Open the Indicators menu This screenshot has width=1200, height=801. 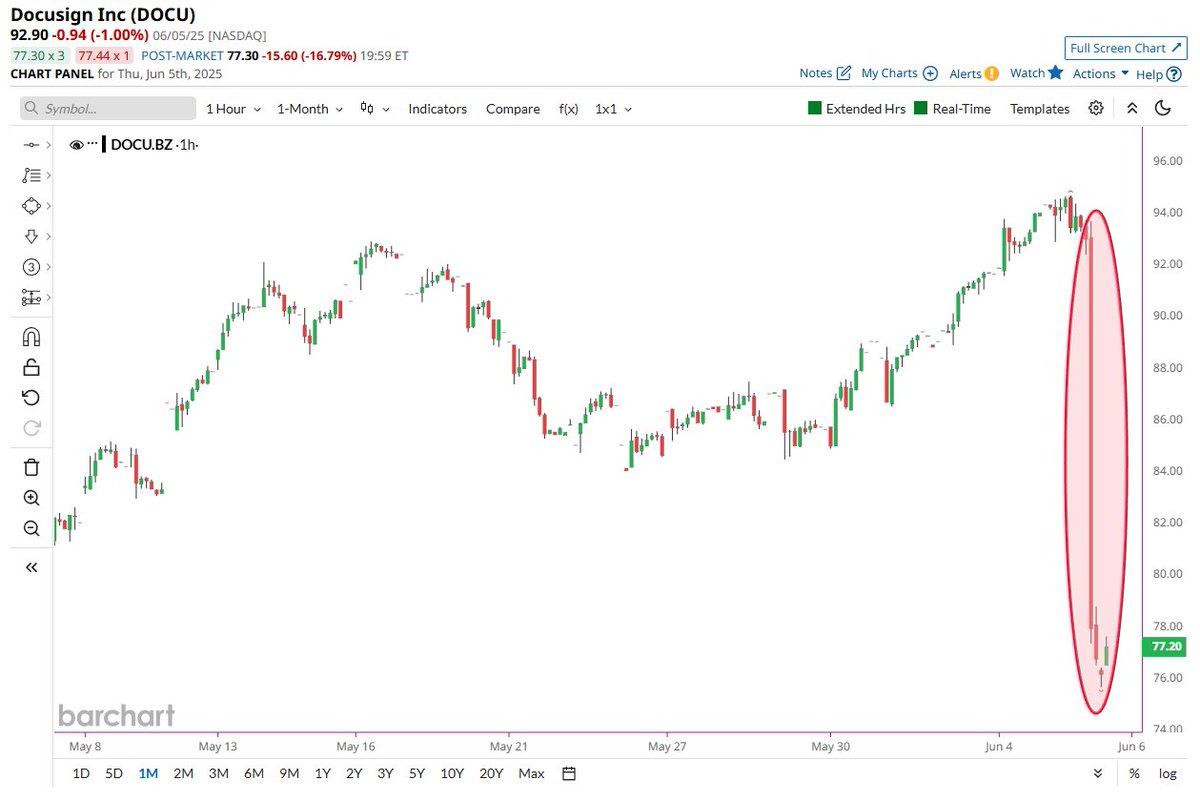[437, 108]
